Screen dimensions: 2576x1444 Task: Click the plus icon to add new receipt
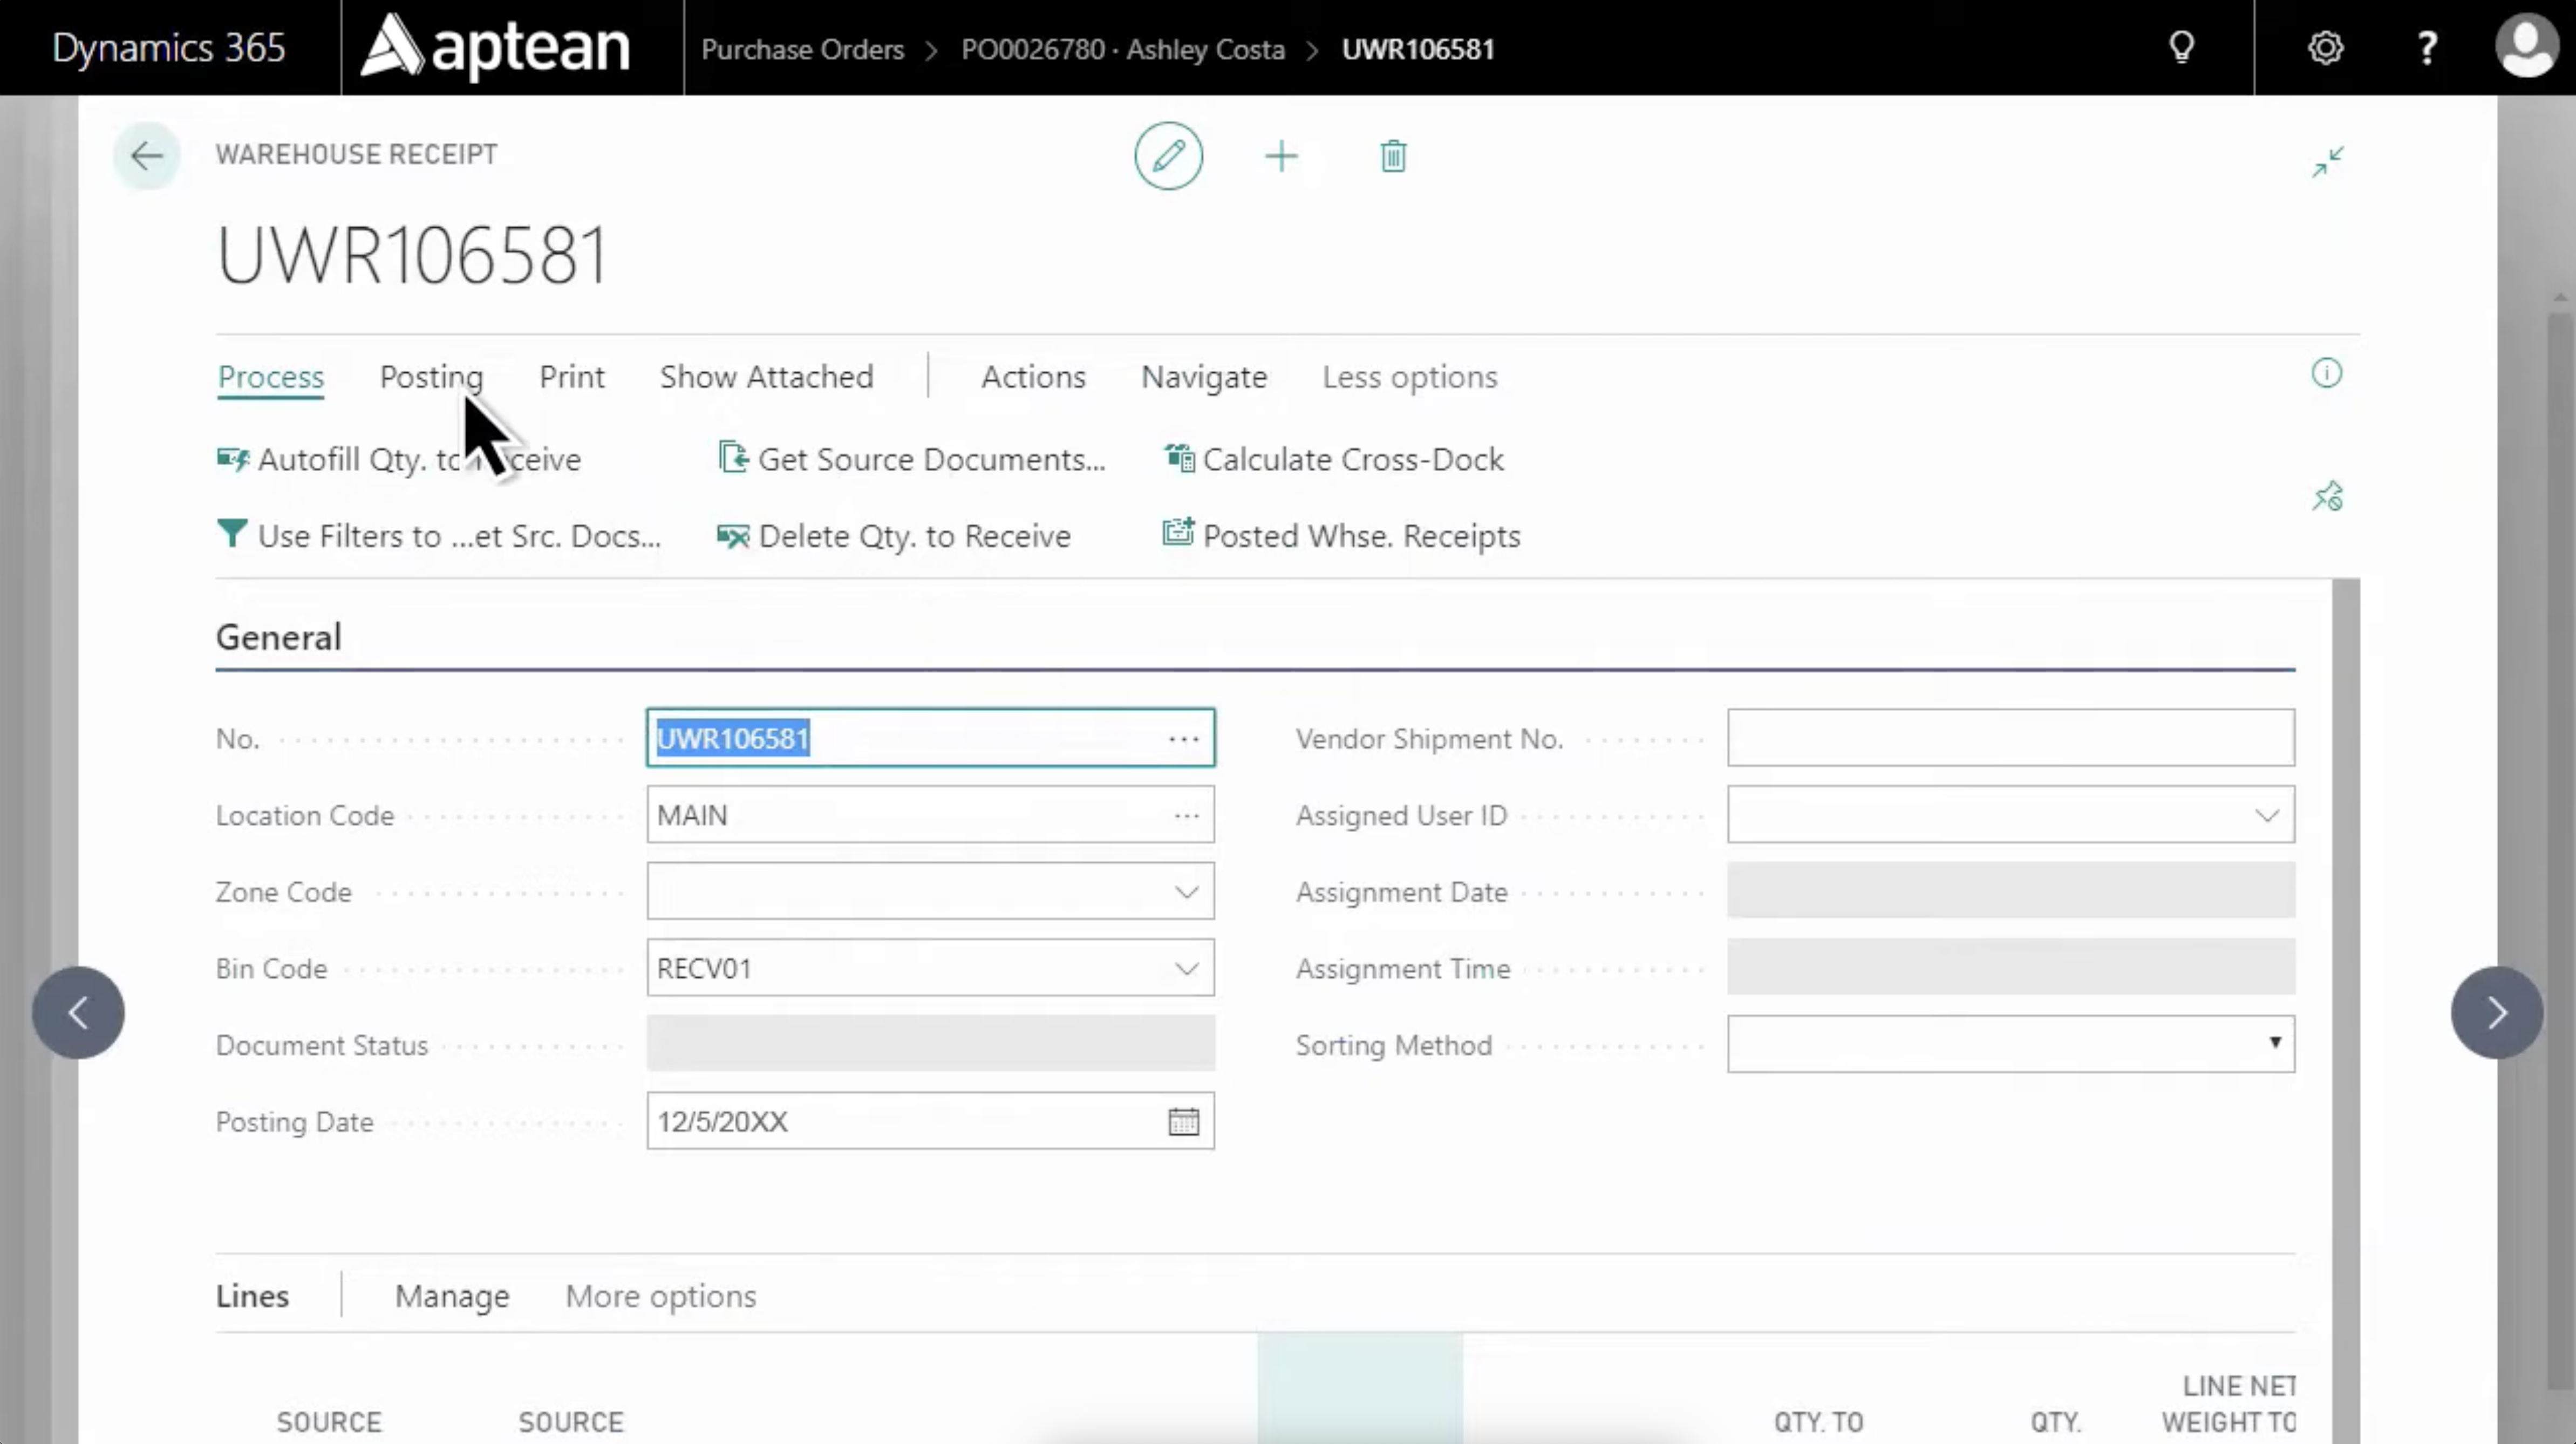(1281, 156)
